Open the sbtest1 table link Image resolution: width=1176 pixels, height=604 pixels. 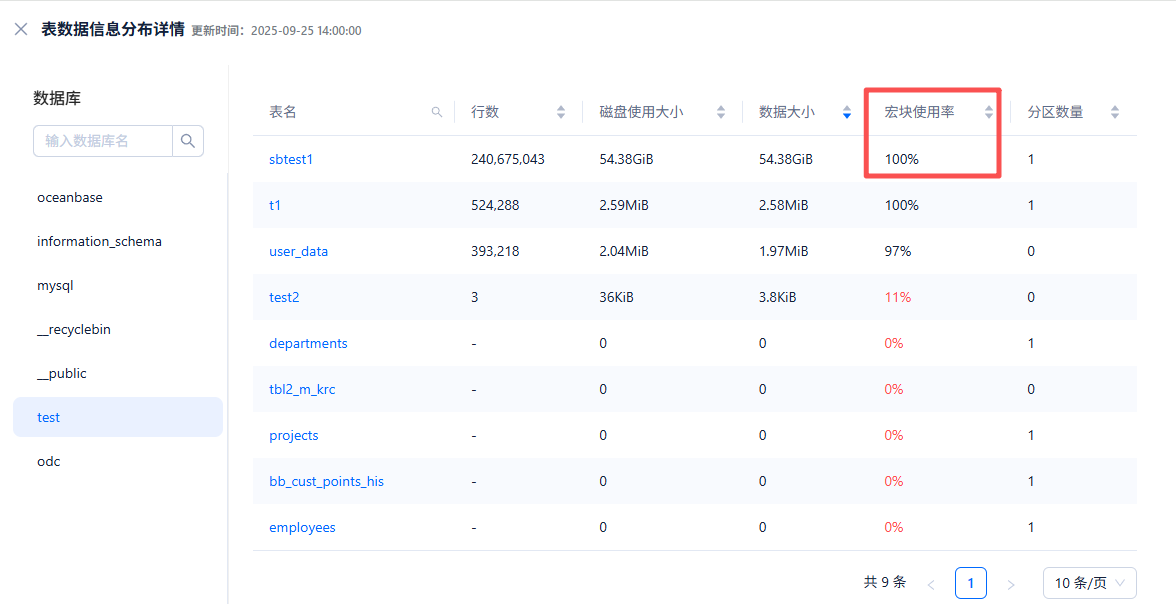pos(291,159)
